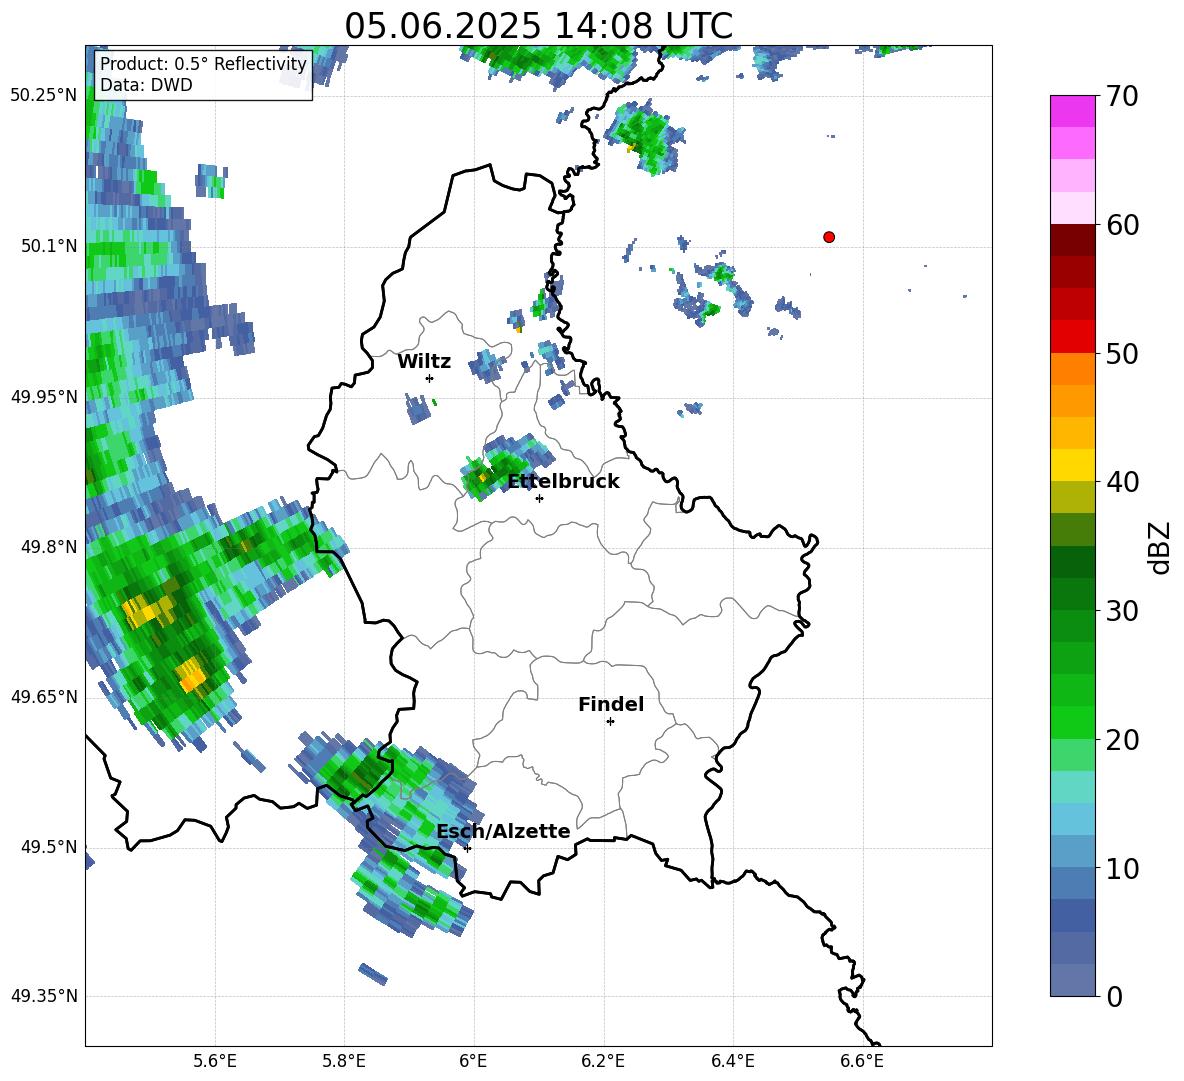Click the 6.4°E longitude label
Image resolution: width=1184 pixels, height=1081 pixels.
pyautogui.click(x=732, y=1061)
